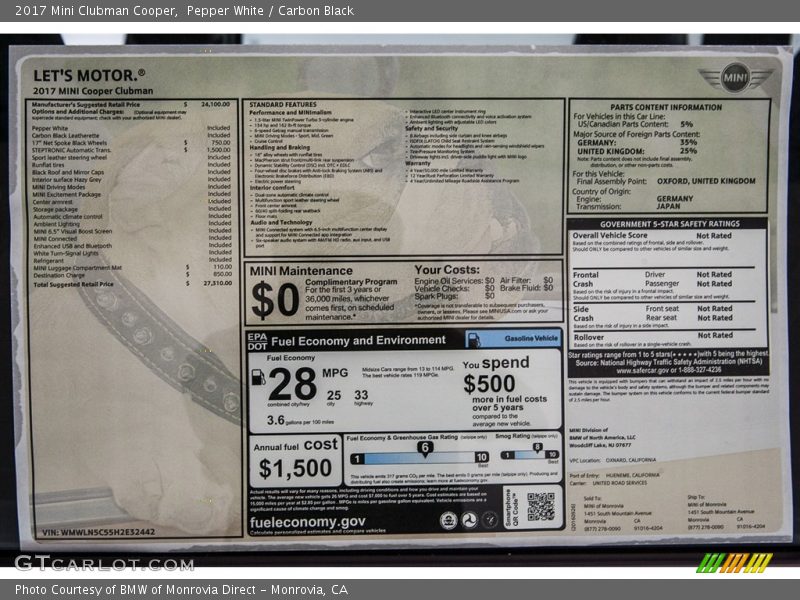
Task: Click the smog rating marker 8
Action: point(537,448)
